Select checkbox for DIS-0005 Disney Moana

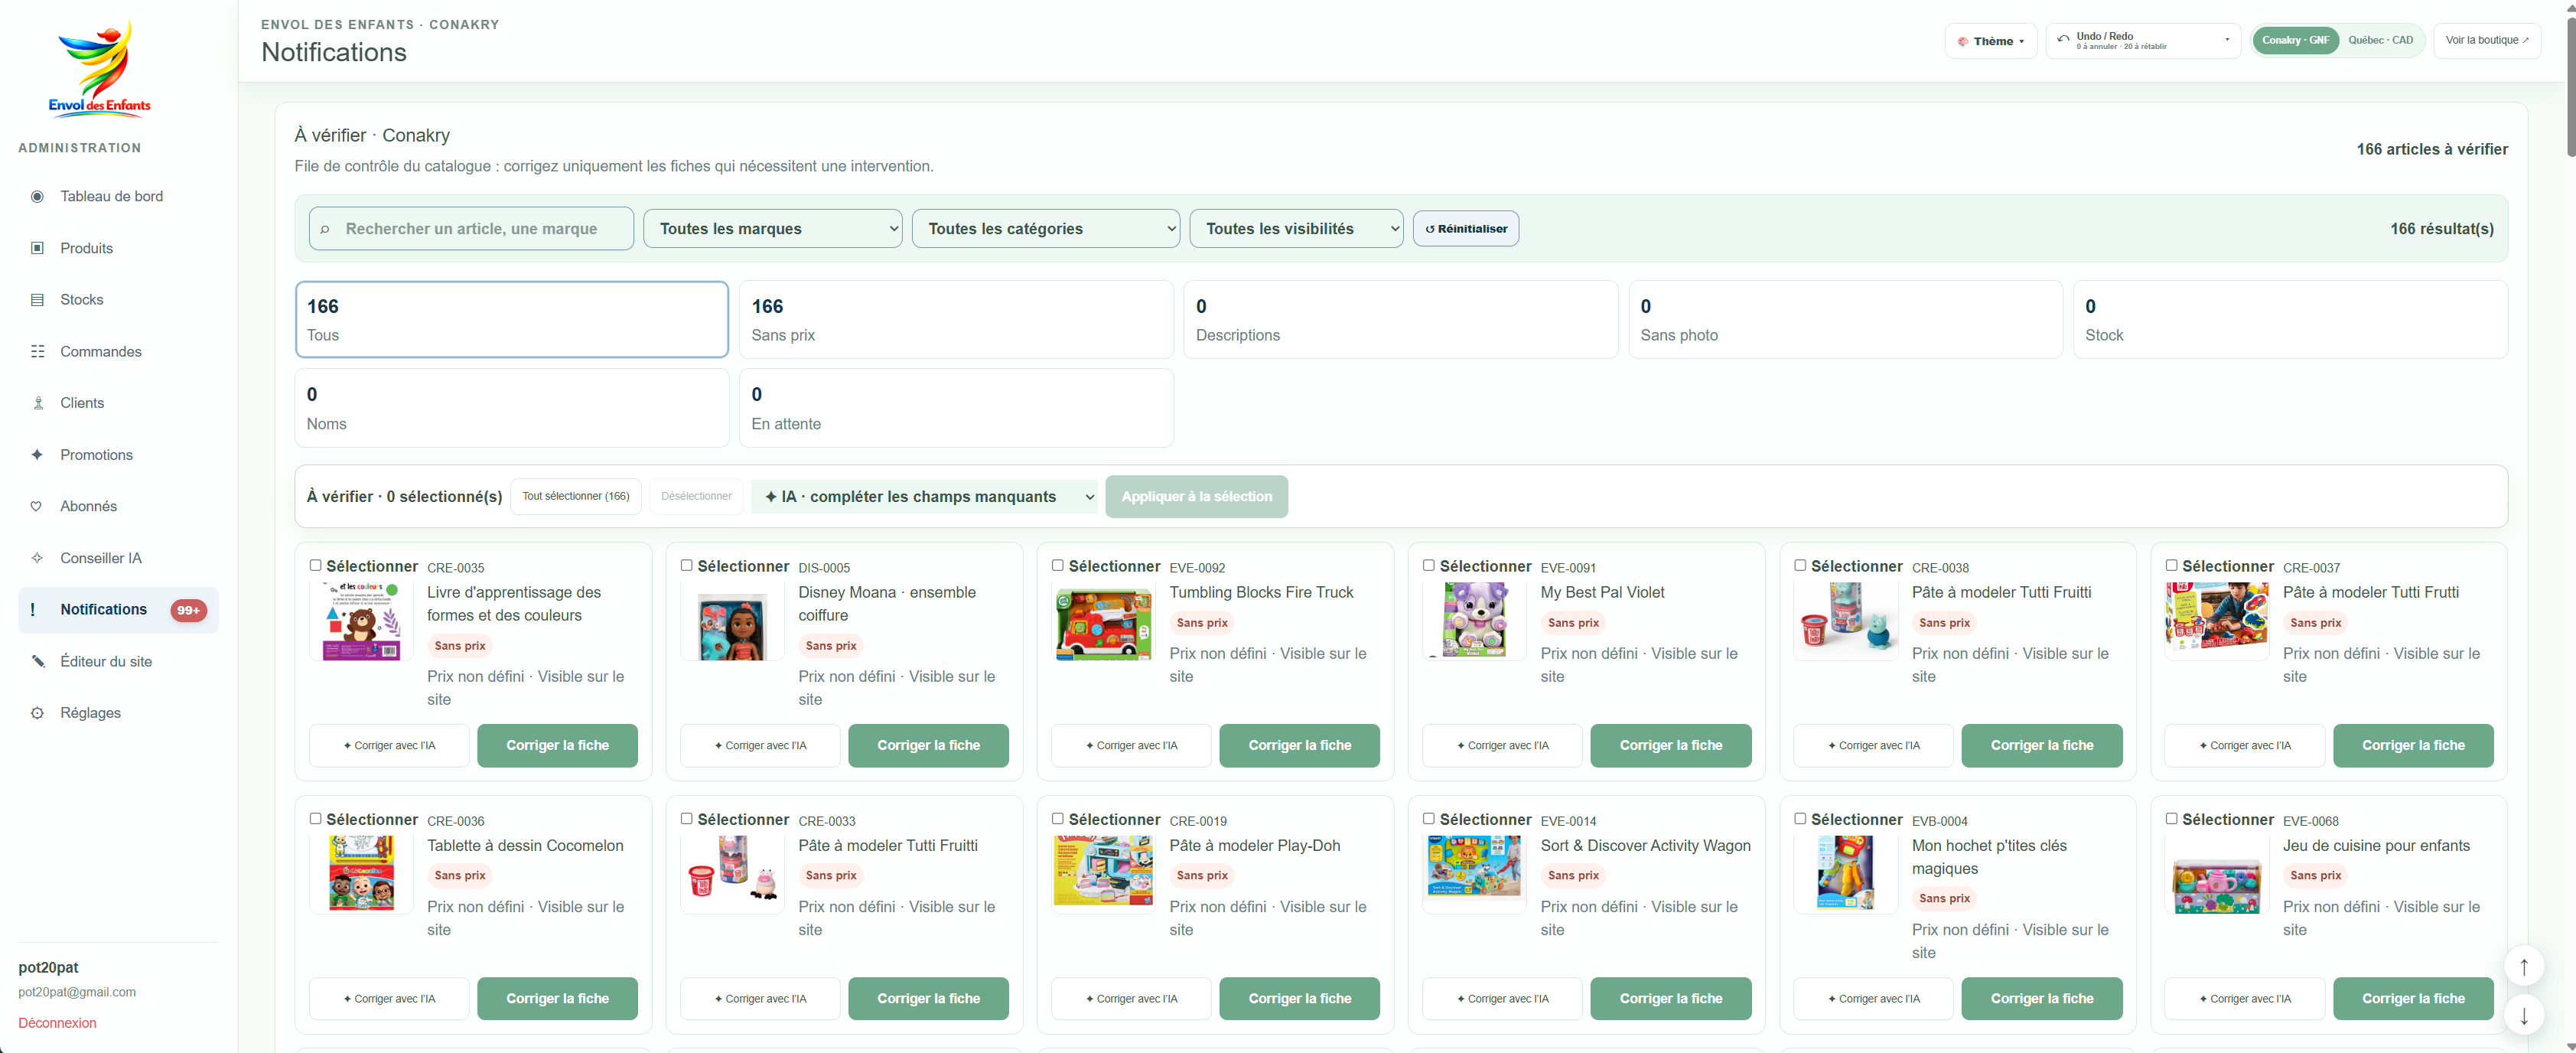coord(687,565)
